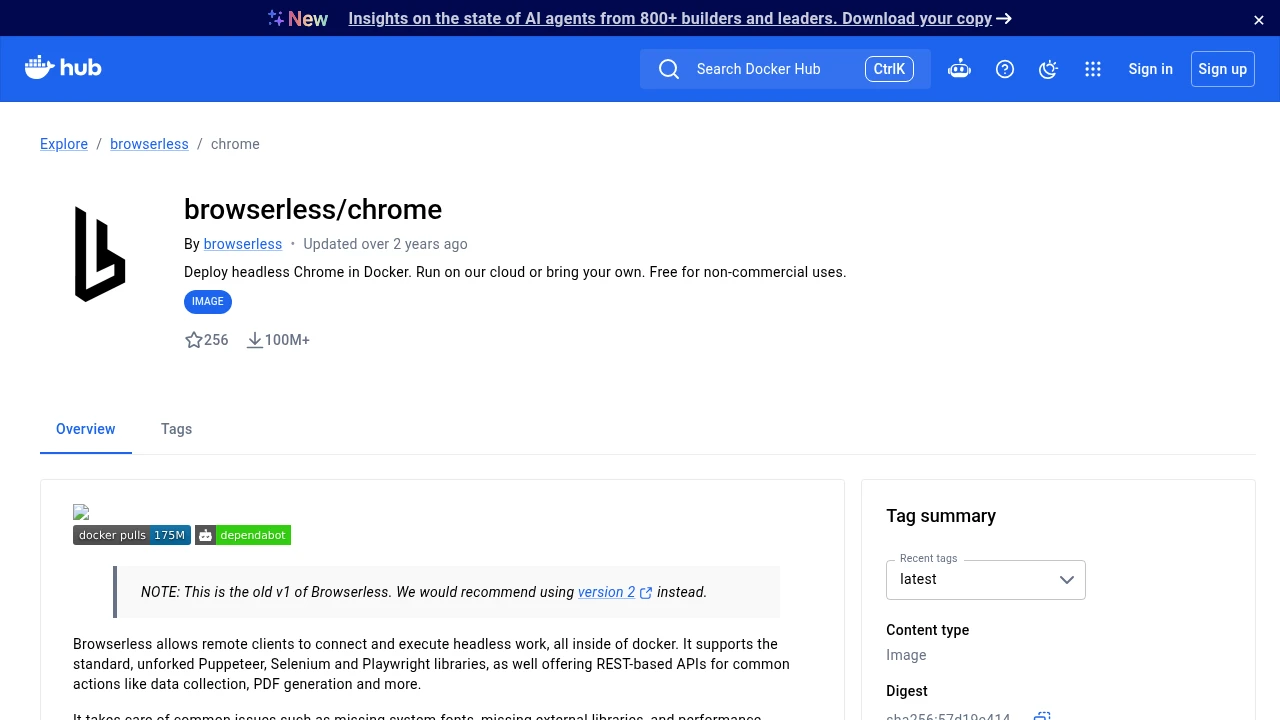The image size is (1280, 720).
Task: Dismiss the announcement banner
Action: pos(1259,20)
